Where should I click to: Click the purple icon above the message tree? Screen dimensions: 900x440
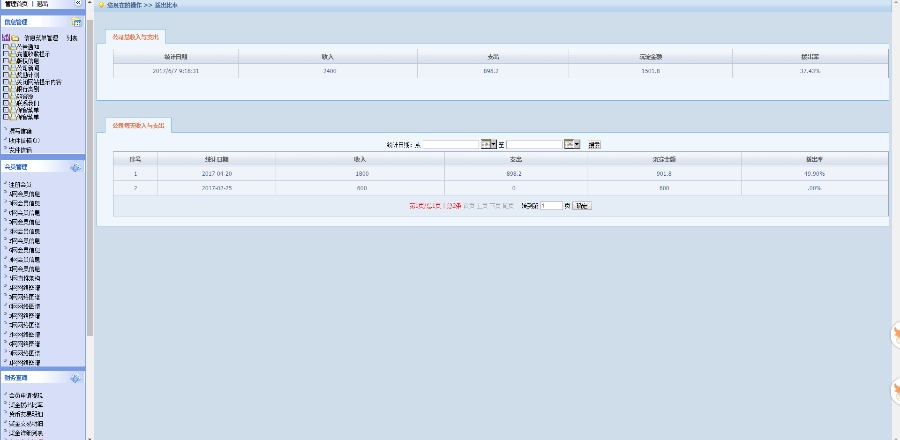(x=6, y=37)
